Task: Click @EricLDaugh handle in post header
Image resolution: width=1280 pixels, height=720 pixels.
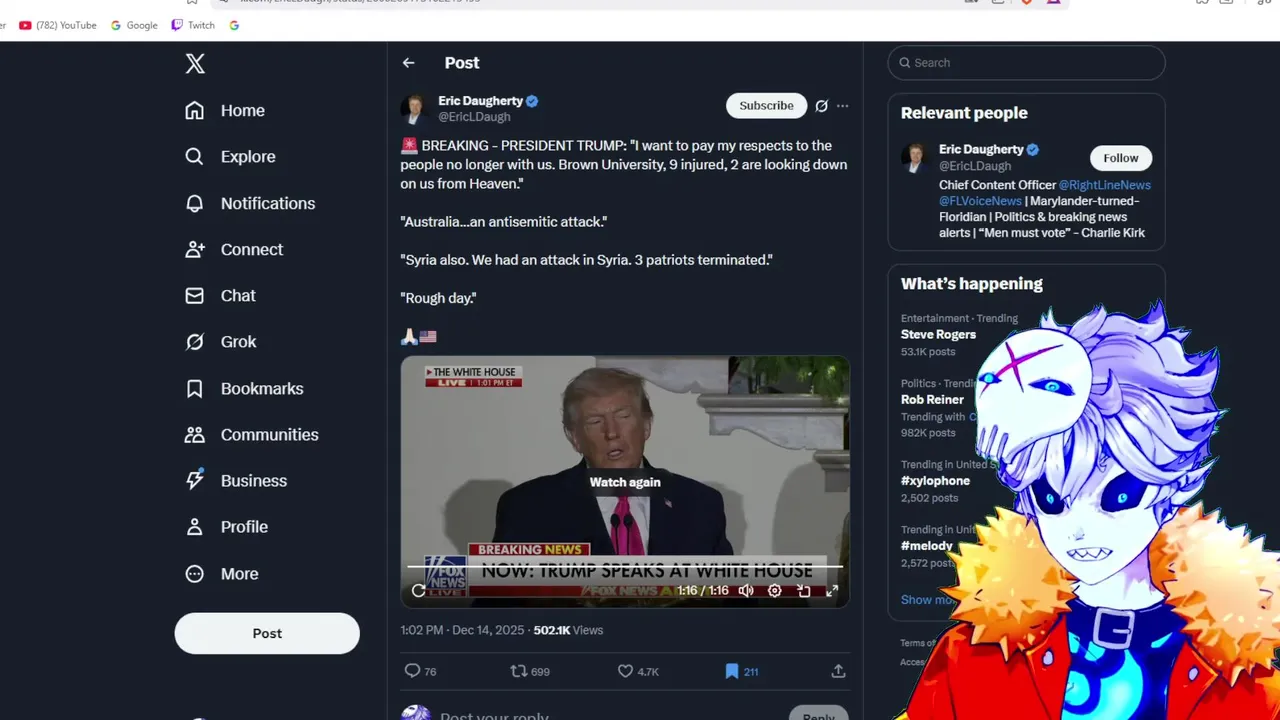Action: tap(474, 117)
